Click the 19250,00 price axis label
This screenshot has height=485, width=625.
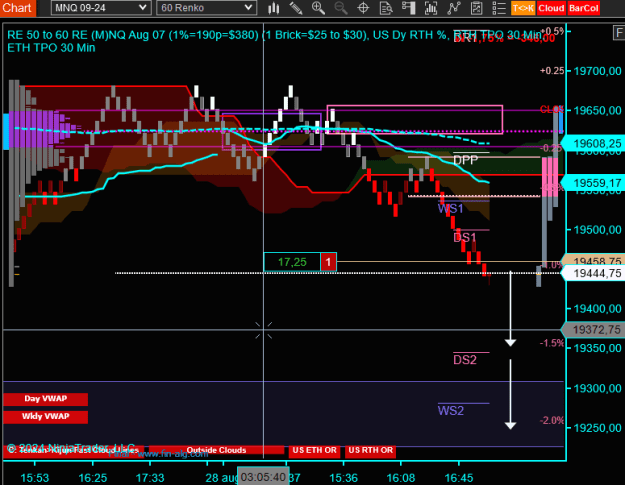coord(597,428)
